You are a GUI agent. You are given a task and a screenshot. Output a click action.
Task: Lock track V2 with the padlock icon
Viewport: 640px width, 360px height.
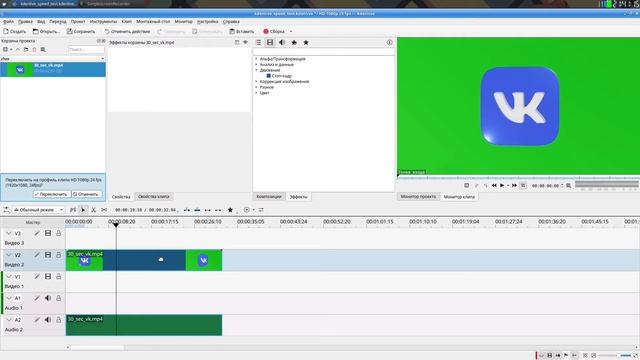click(58, 255)
